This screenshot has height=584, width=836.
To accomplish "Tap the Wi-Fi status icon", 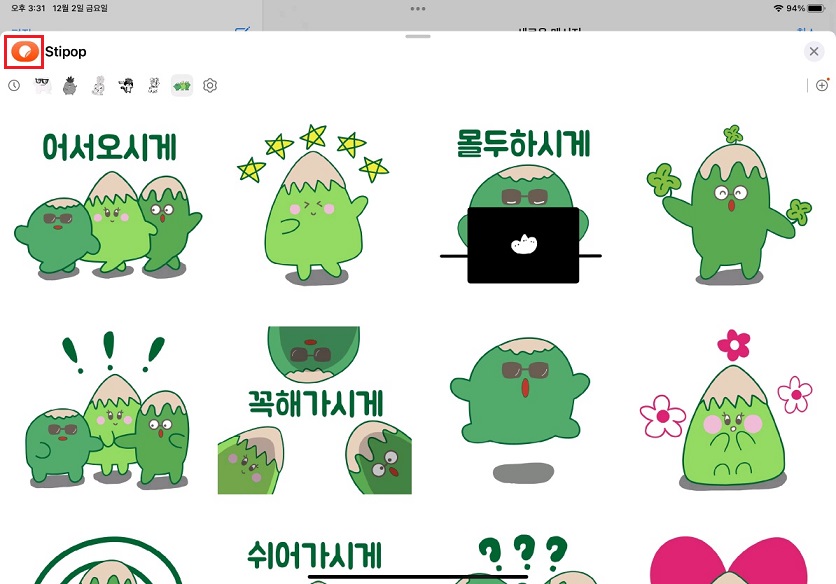I will [778, 9].
